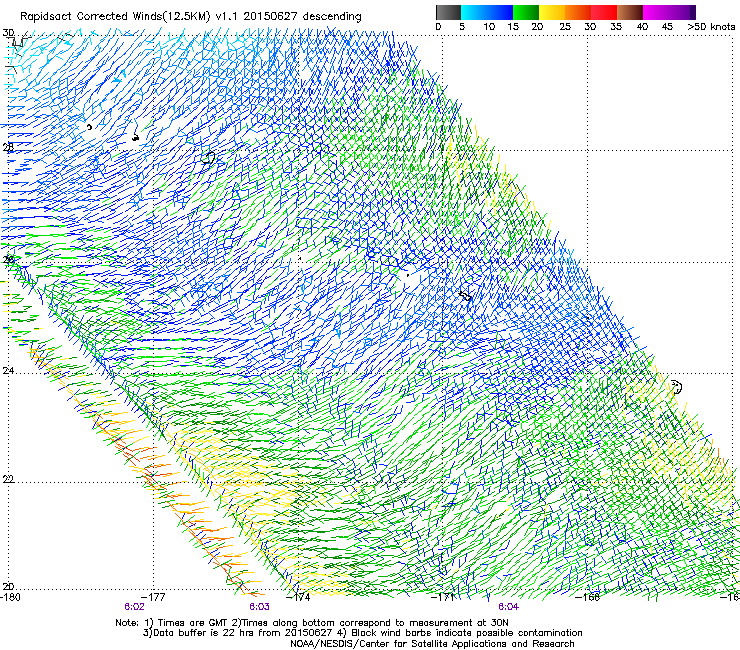Click the purple swath time "6:04"
This screenshot has width=740, height=650.
pyautogui.click(x=508, y=607)
